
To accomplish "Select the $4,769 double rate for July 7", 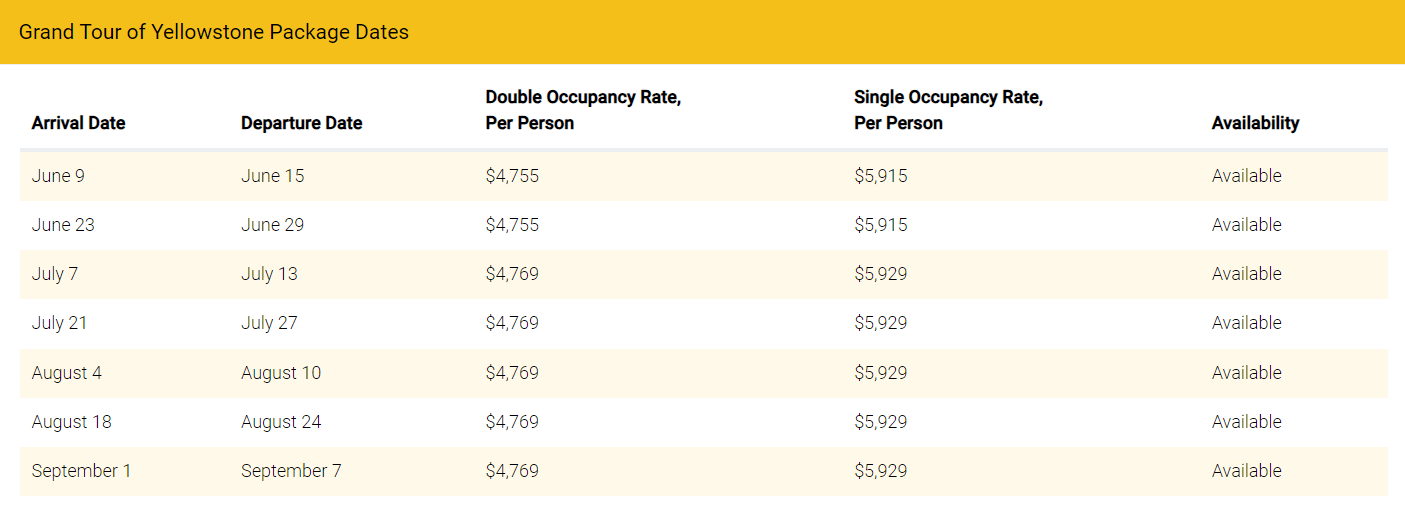I will pos(512,274).
